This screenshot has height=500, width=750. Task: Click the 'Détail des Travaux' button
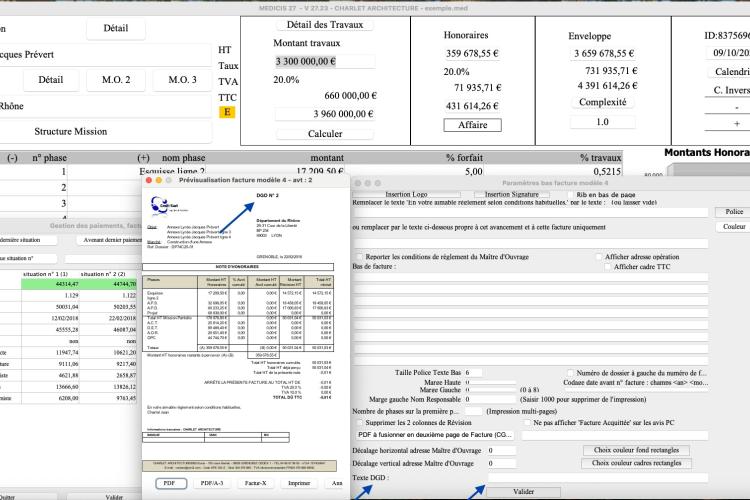[x=325, y=25]
